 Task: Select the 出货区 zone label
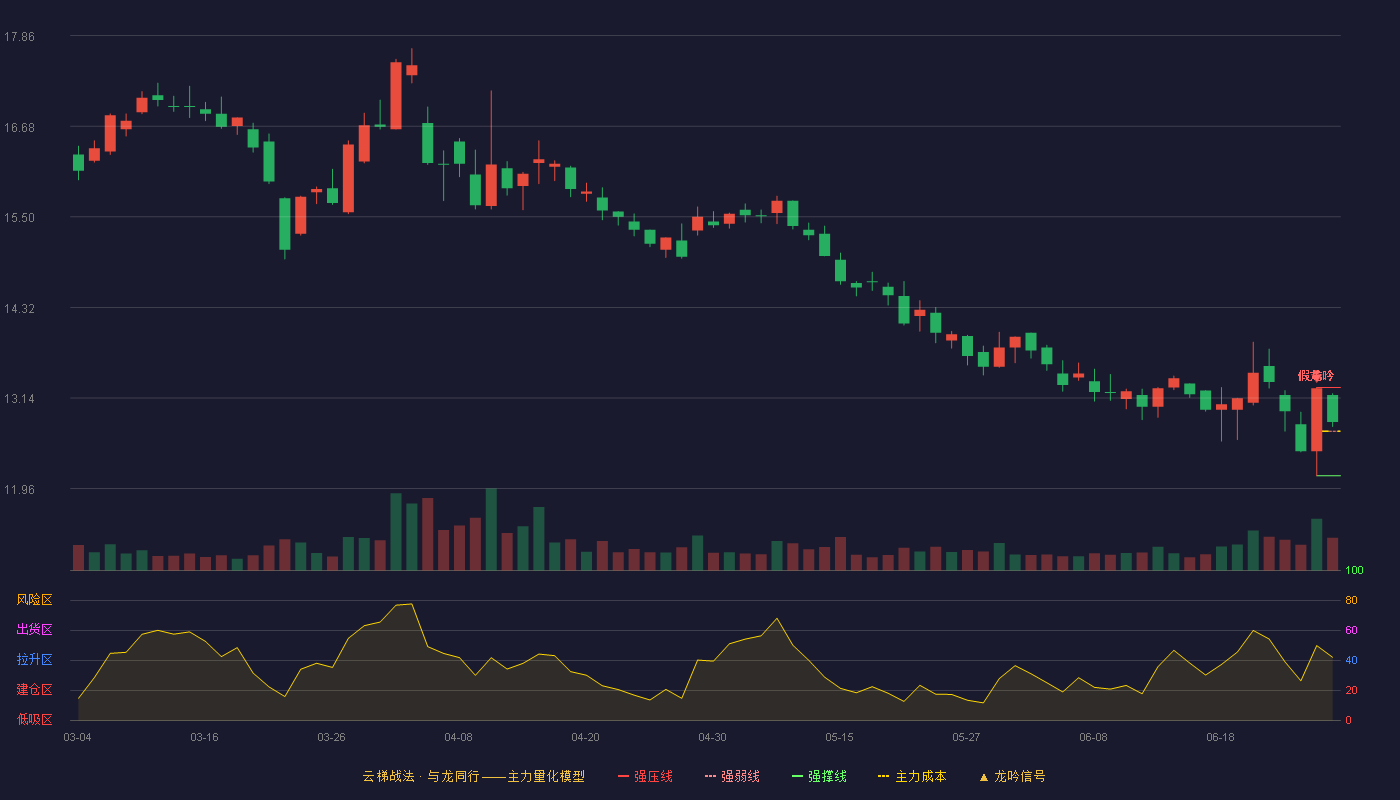click(x=34, y=630)
